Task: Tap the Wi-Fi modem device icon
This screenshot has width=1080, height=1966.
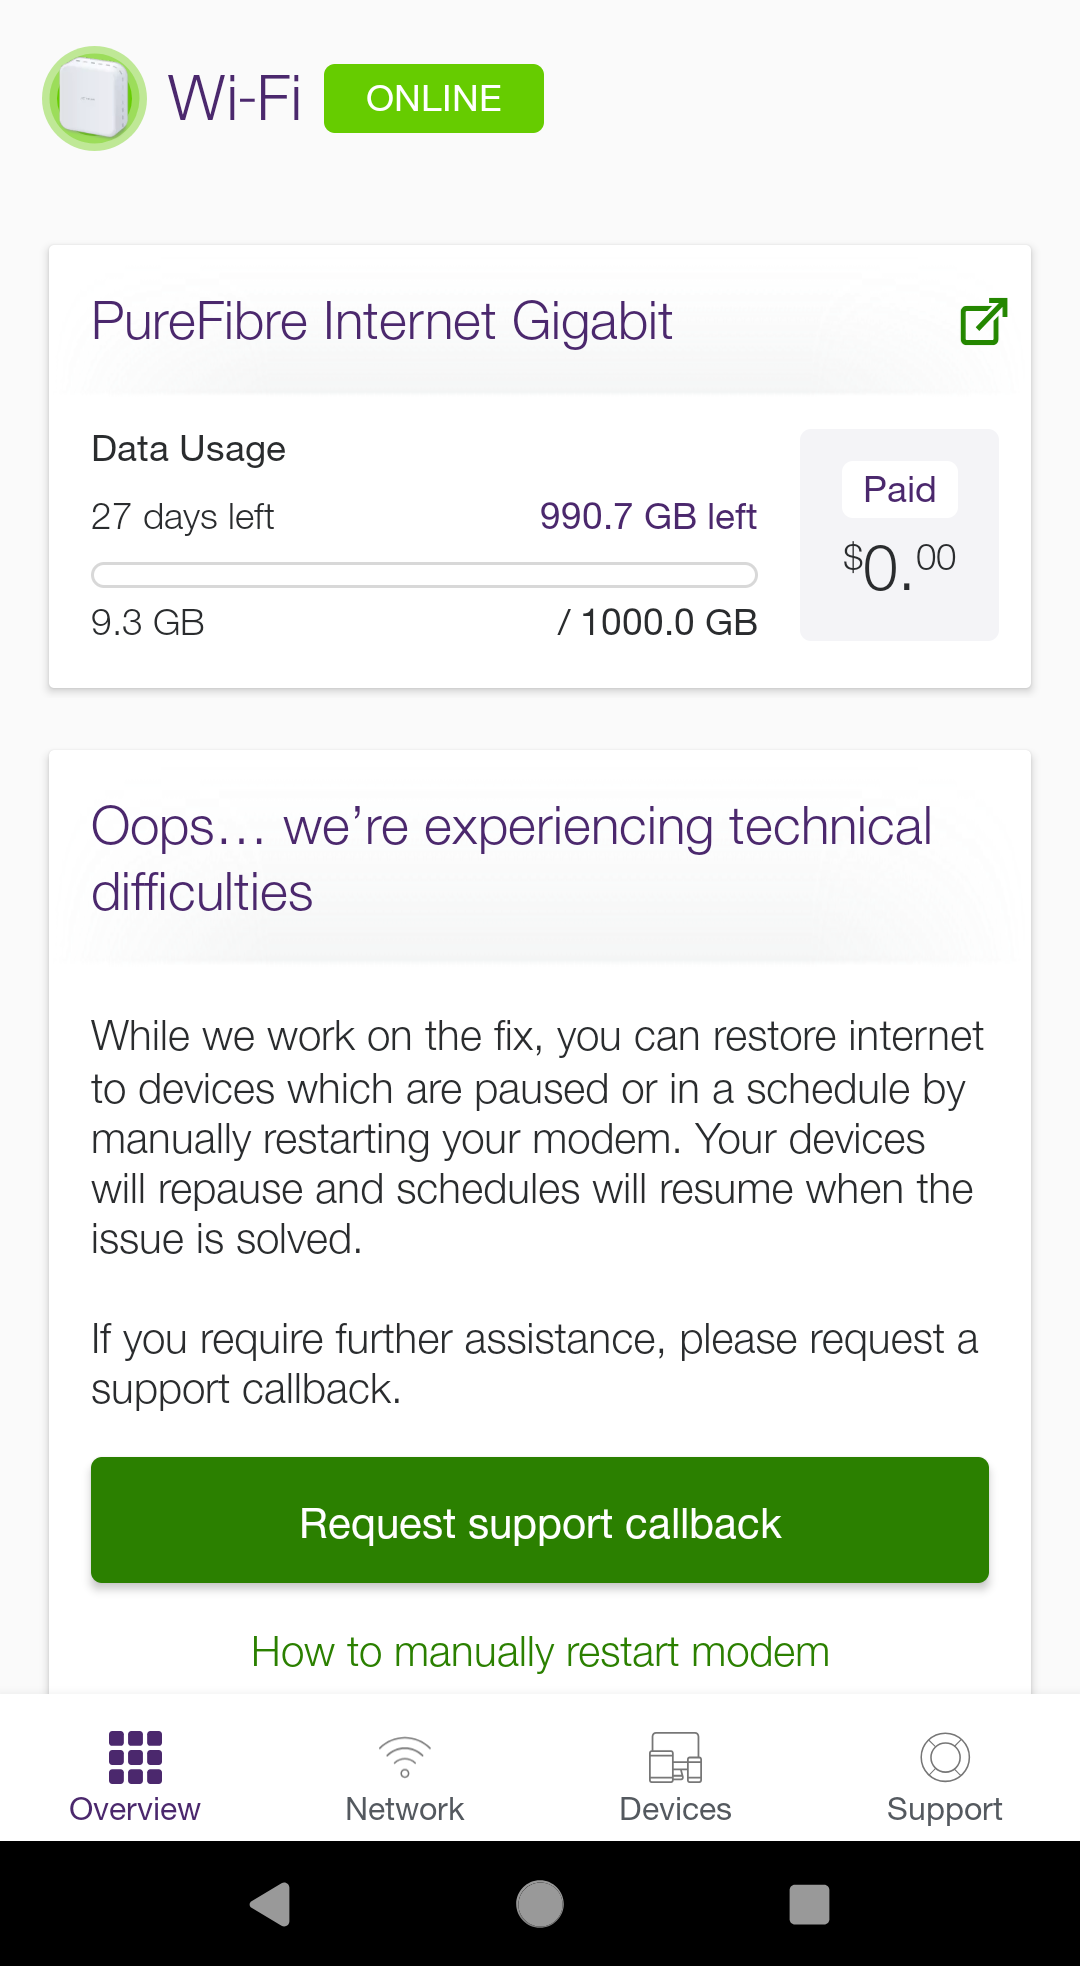Action: [95, 99]
